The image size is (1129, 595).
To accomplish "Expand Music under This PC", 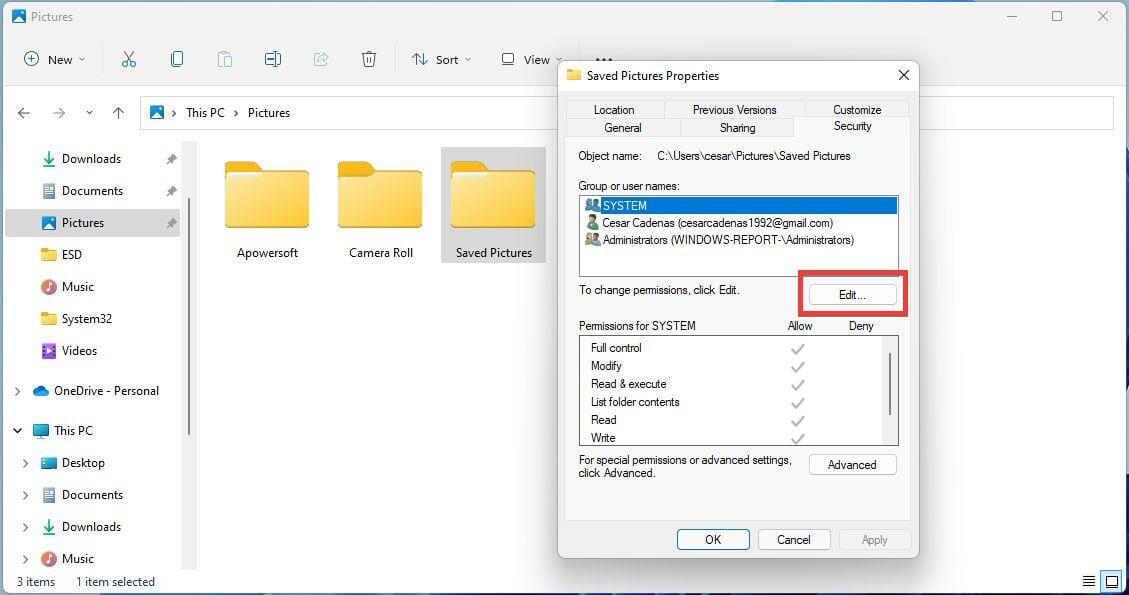I will tap(25, 559).
